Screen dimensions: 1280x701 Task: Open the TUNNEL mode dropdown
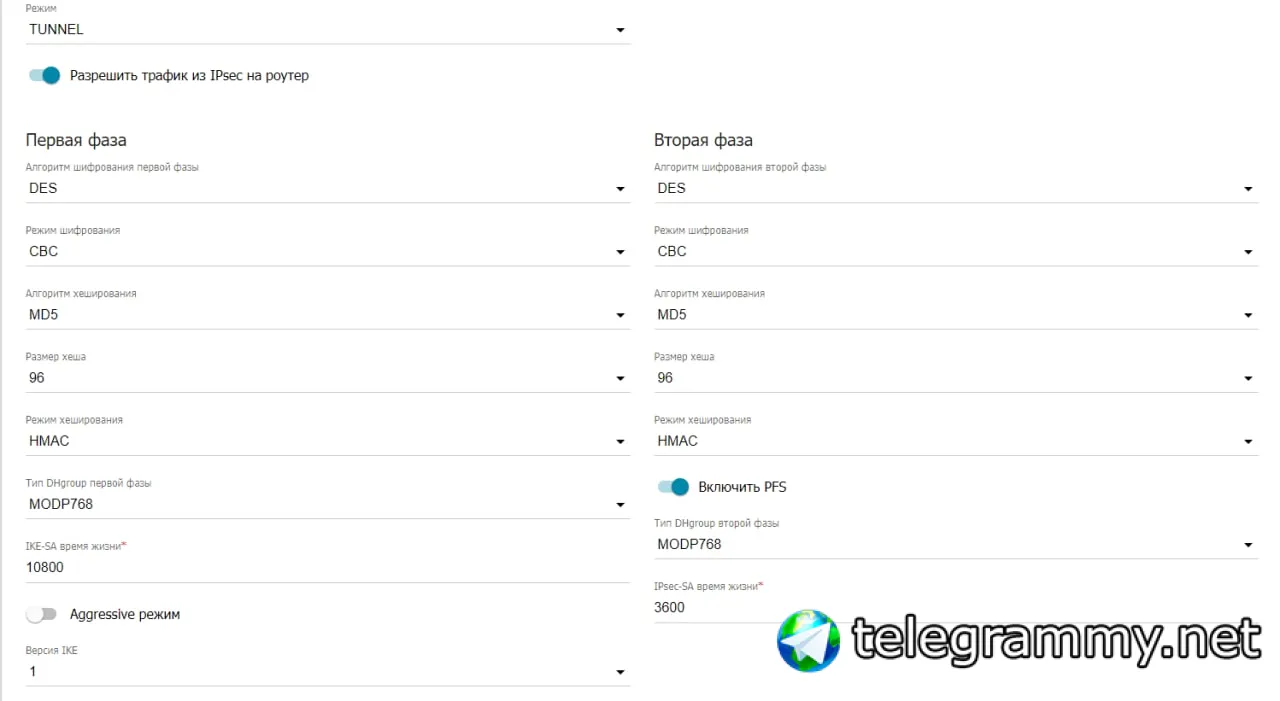[x=328, y=30]
